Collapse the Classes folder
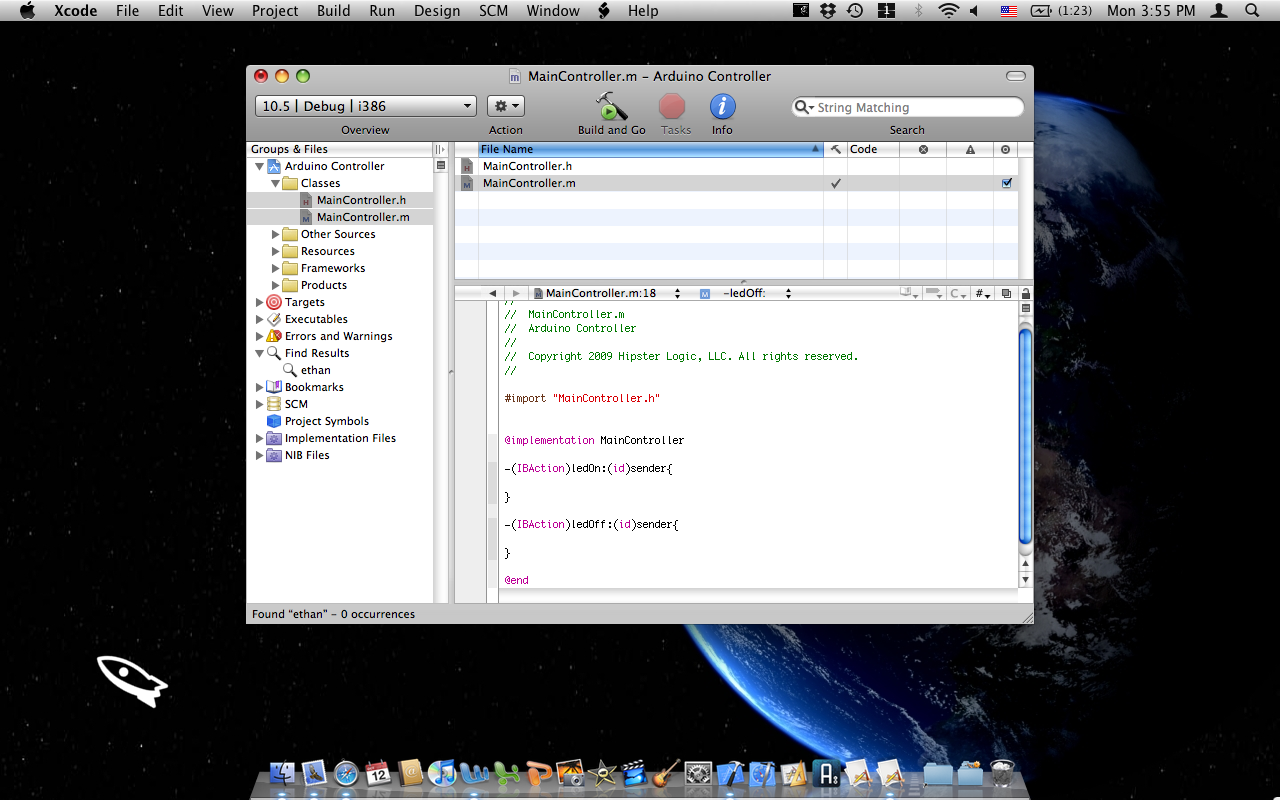 [x=276, y=183]
